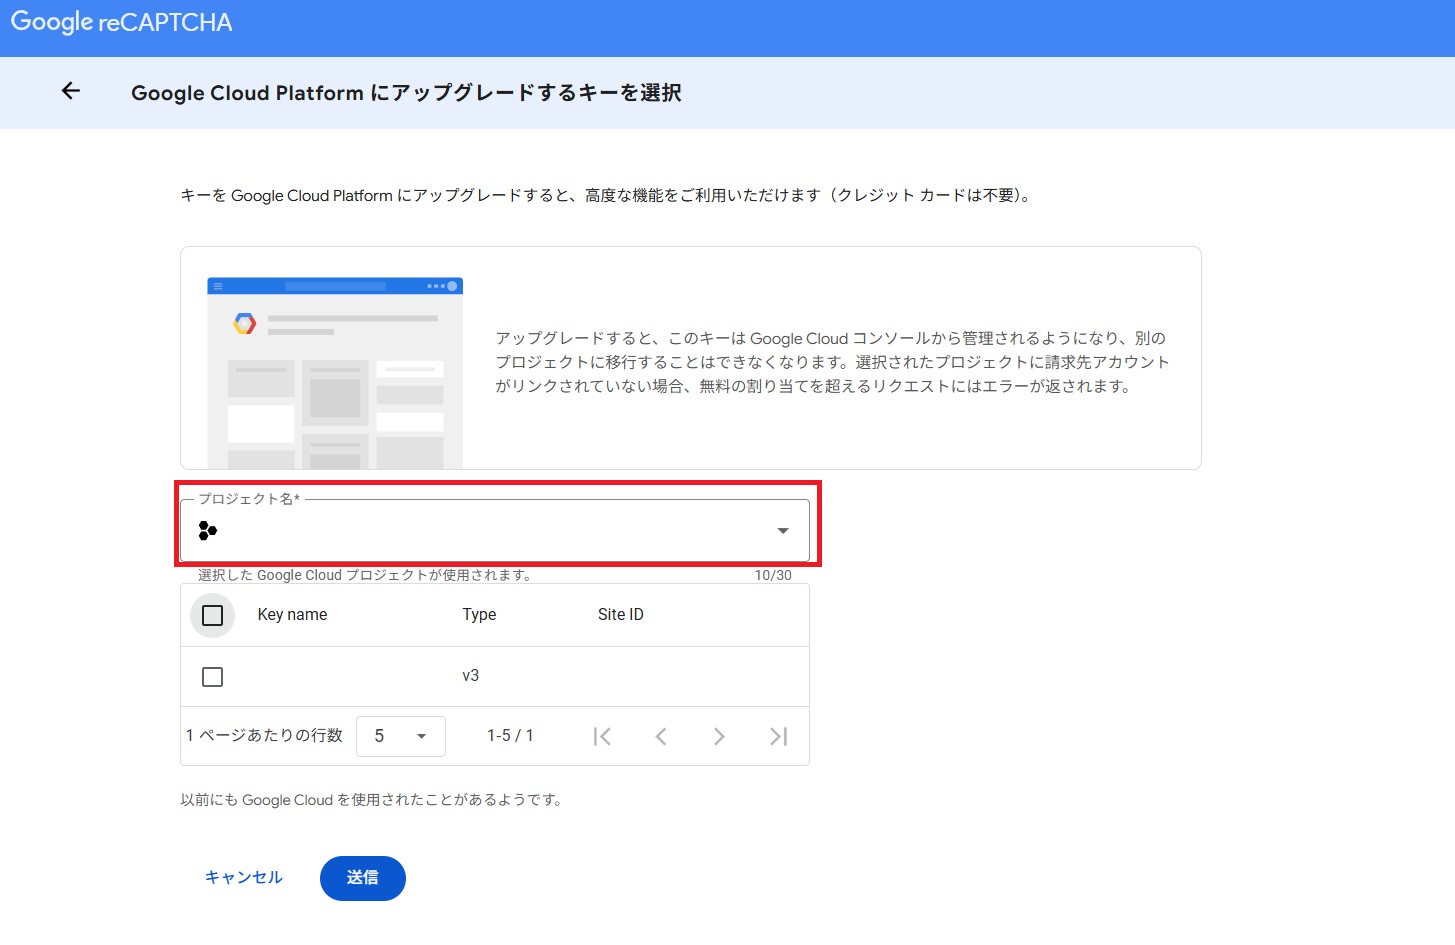
Task: Advance to the next page of keys
Action: (719, 736)
